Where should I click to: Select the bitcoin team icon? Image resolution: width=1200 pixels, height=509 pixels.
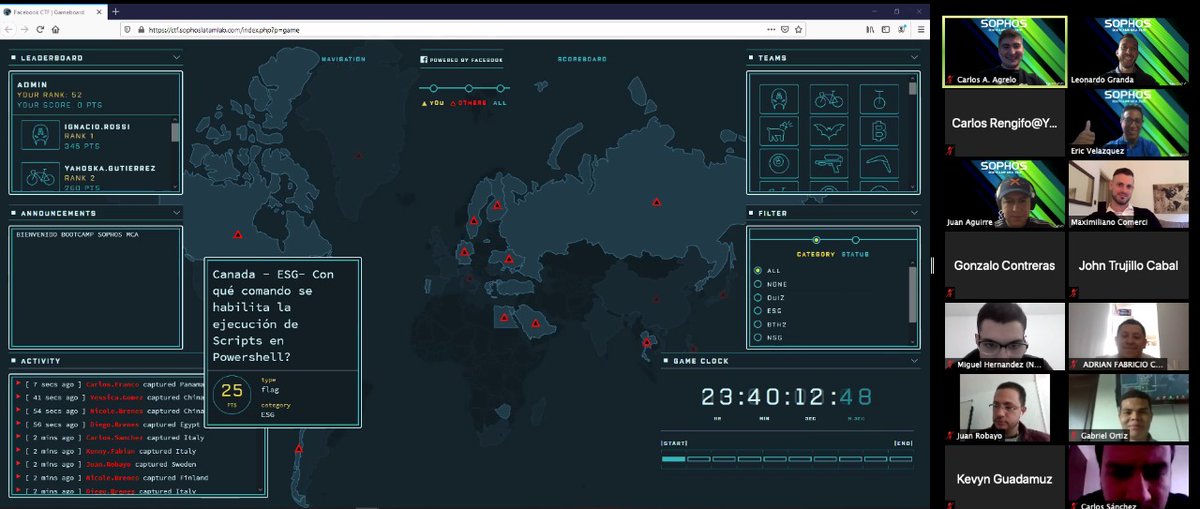881,131
